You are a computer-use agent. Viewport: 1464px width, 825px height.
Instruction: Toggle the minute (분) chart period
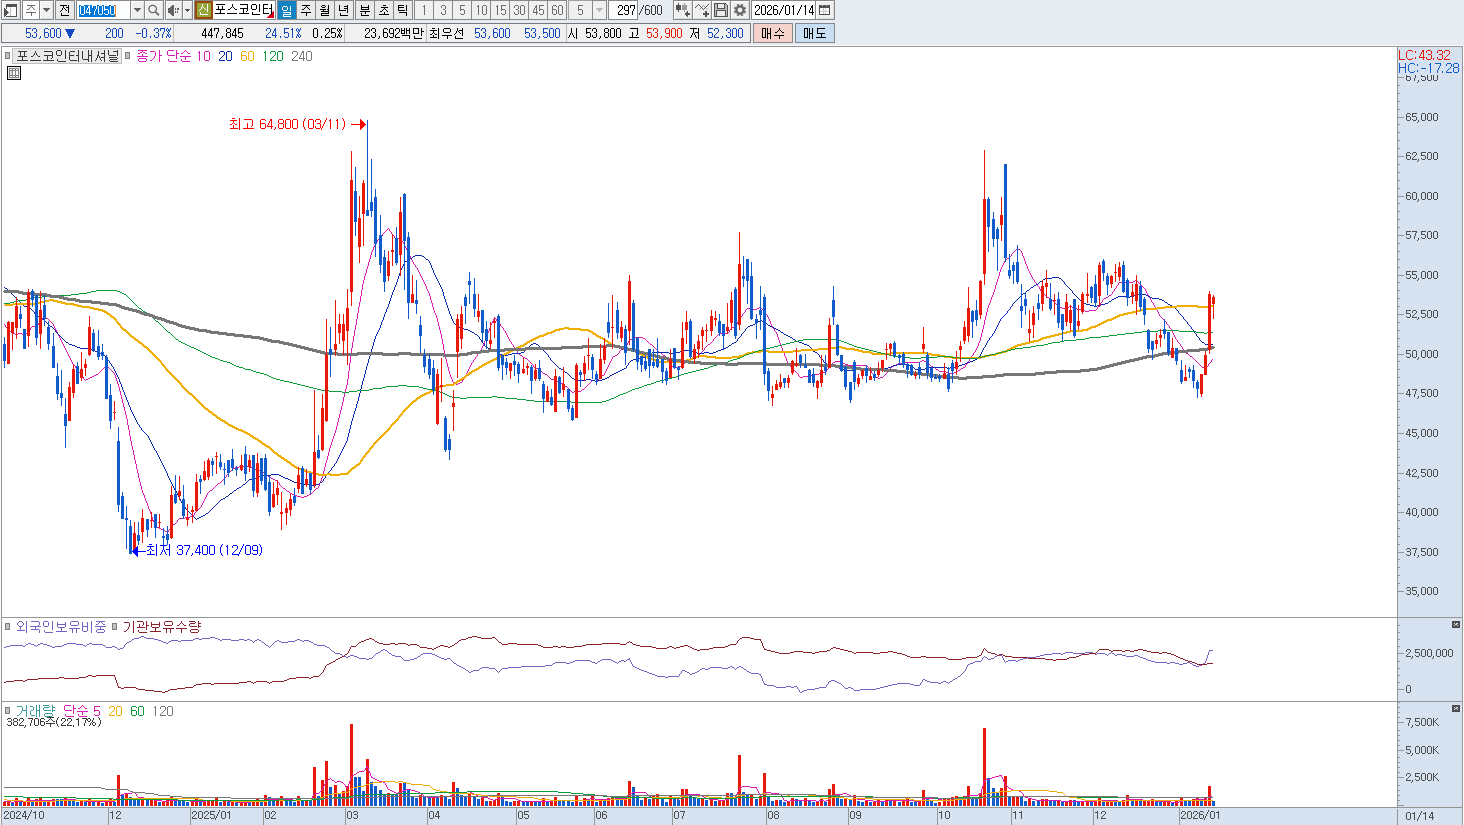click(364, 10)
